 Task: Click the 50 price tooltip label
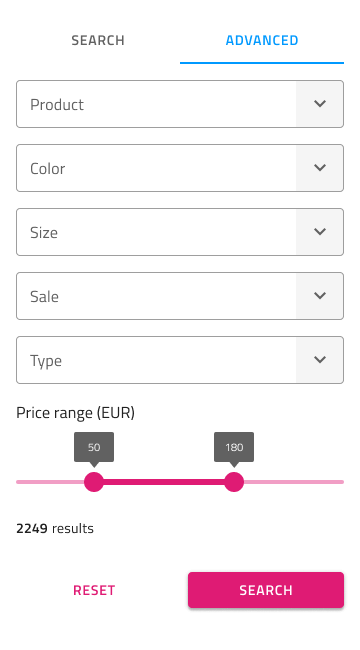point(94,447)
